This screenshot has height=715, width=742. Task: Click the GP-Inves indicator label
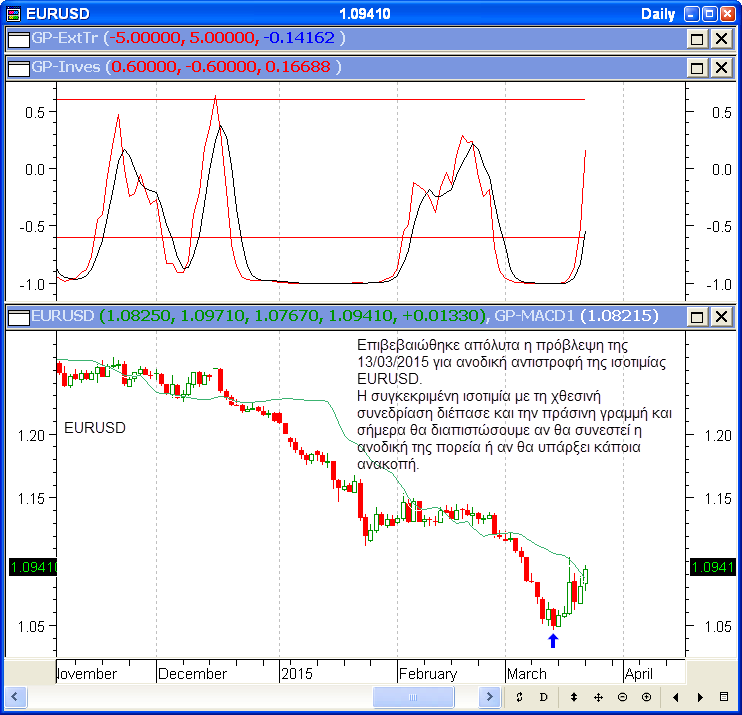pos(66,67)
